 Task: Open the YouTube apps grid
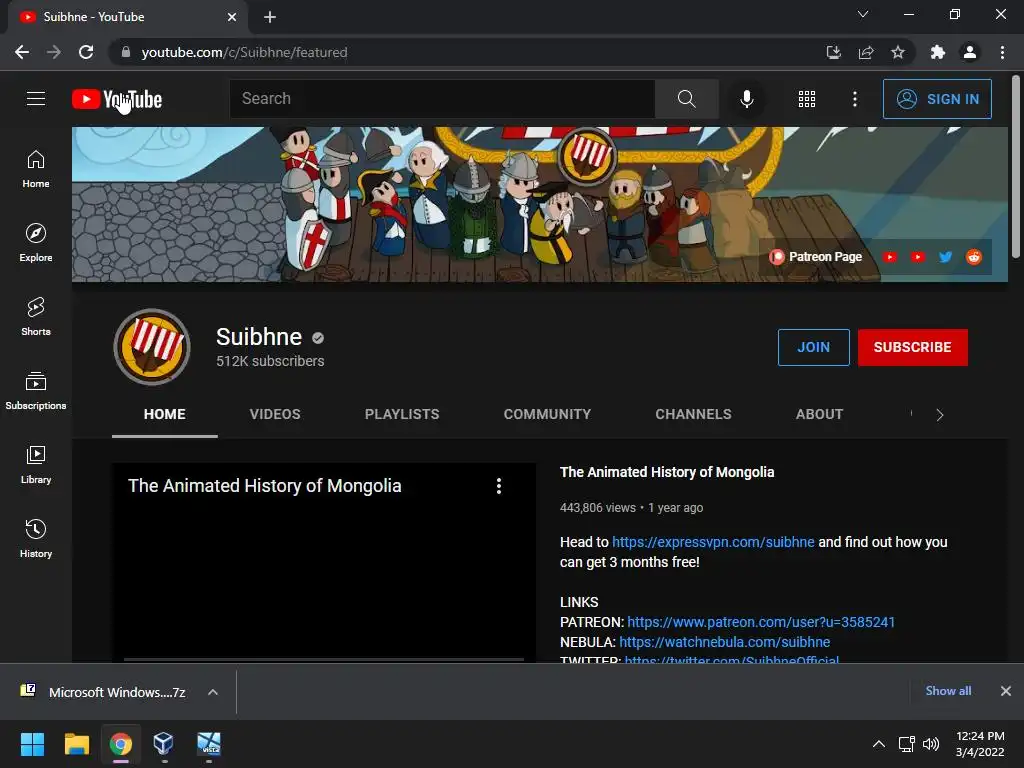pyautogui.click(x=807, y=99)
